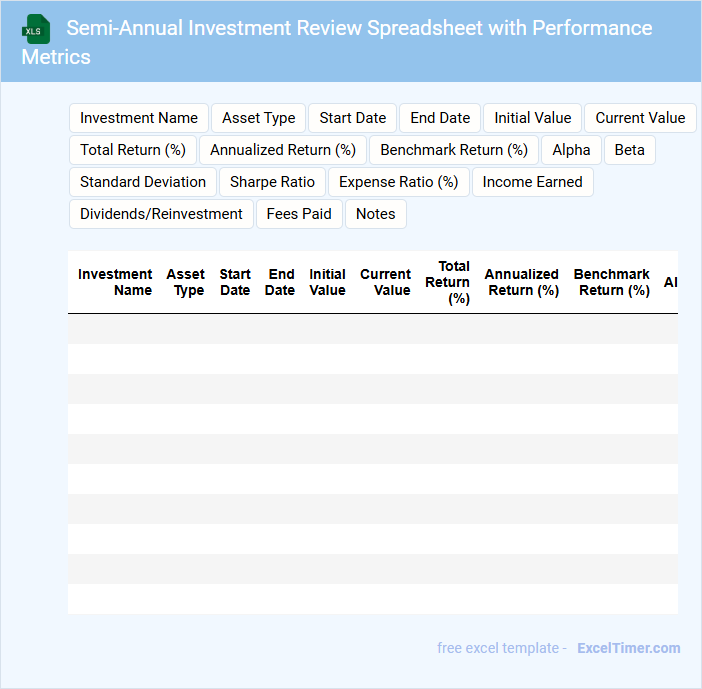The width and height of the screenshot is (702, 689).
Task: Click the Annualized Return (%) column header
Action: [x=522, y=282]
